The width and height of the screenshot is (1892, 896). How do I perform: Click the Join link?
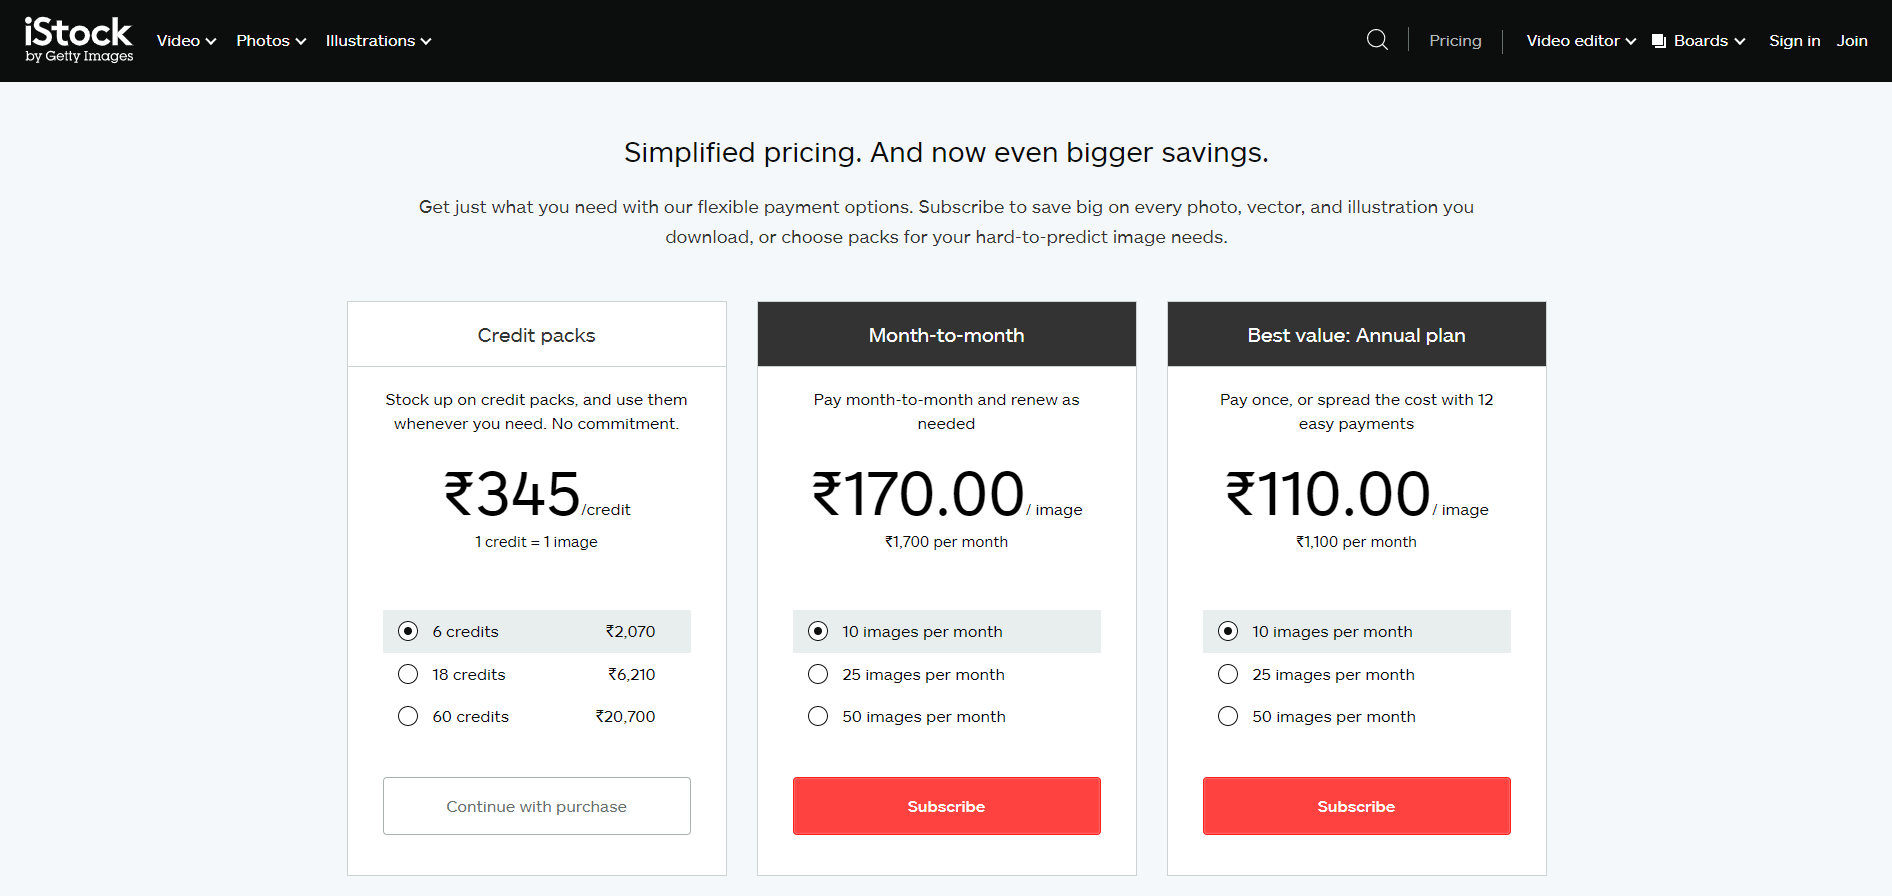pos(1852,41)
